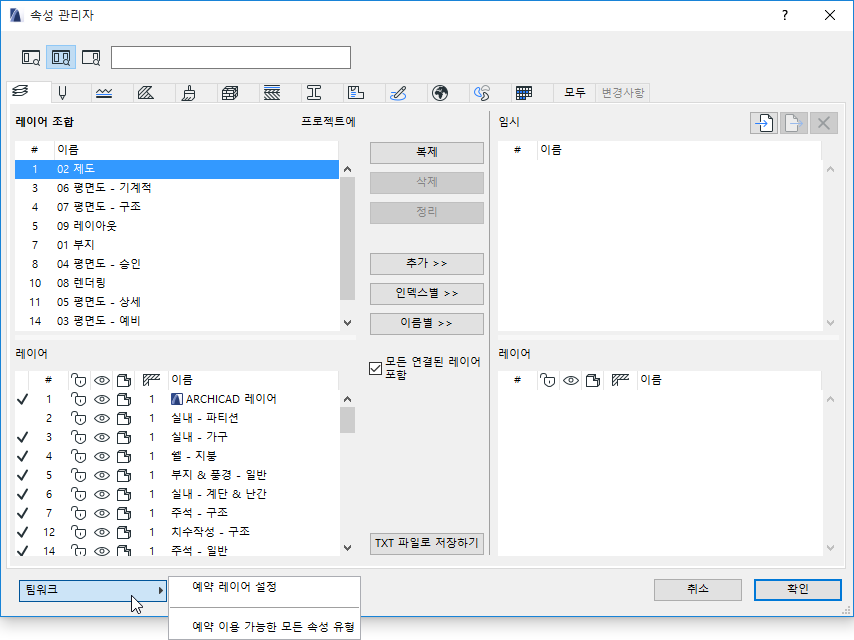The height and width of the screenshot is (640, 854).
Task: Click the 정리 button
Action: pos(427,212)
